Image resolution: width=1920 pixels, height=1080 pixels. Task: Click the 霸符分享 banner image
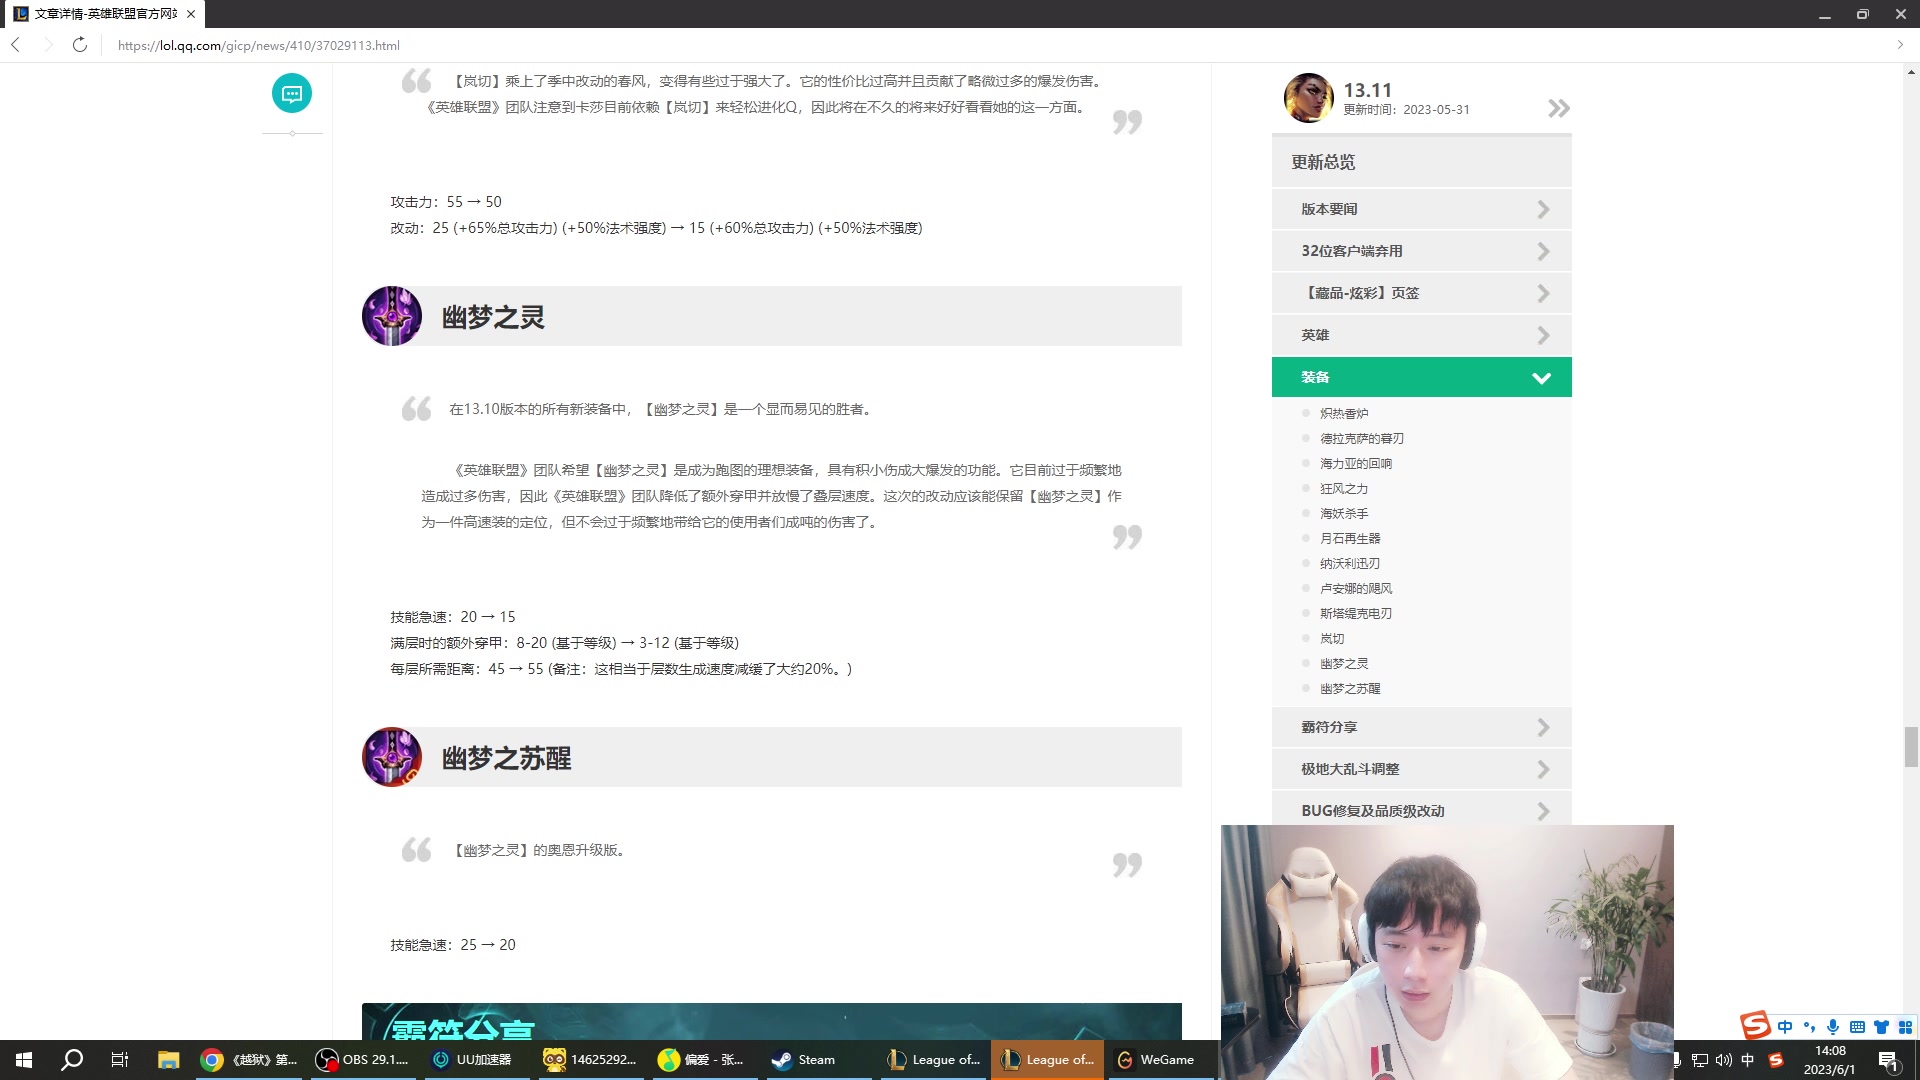click(x=772, y=1021)
